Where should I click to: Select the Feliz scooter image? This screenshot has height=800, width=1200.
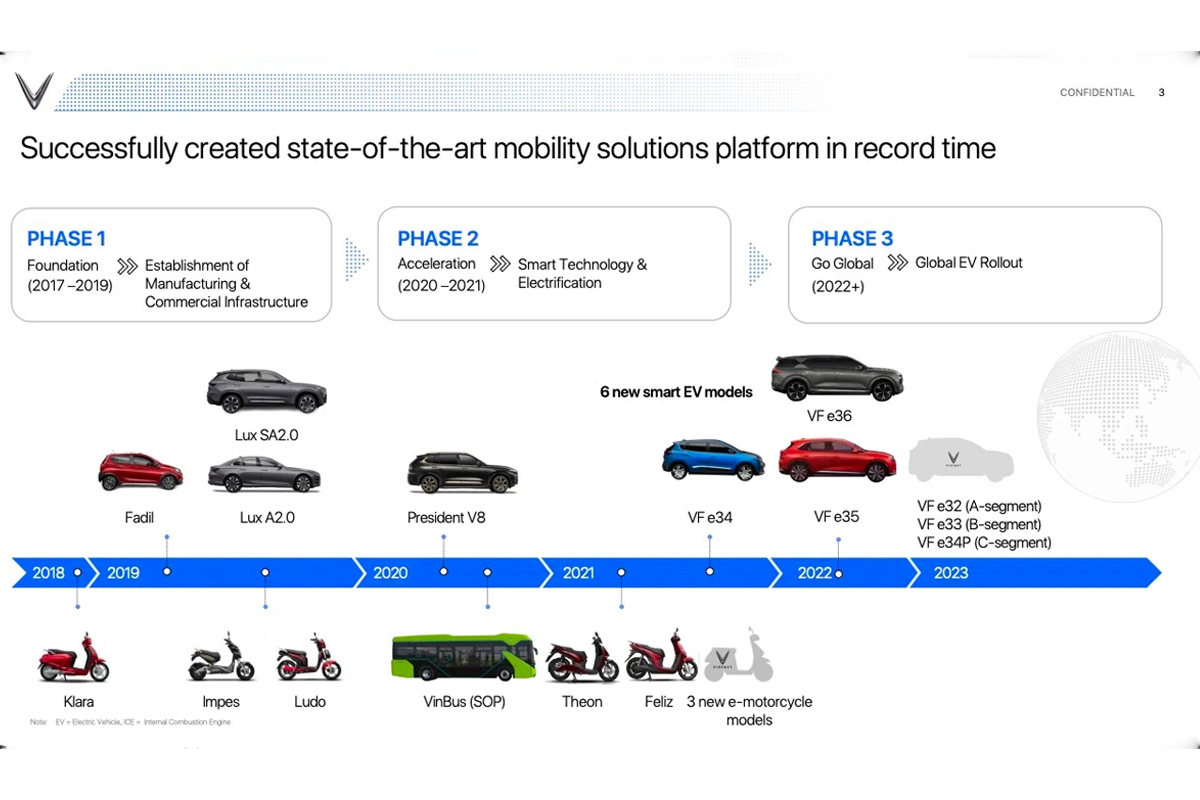[x=661, y=655]
